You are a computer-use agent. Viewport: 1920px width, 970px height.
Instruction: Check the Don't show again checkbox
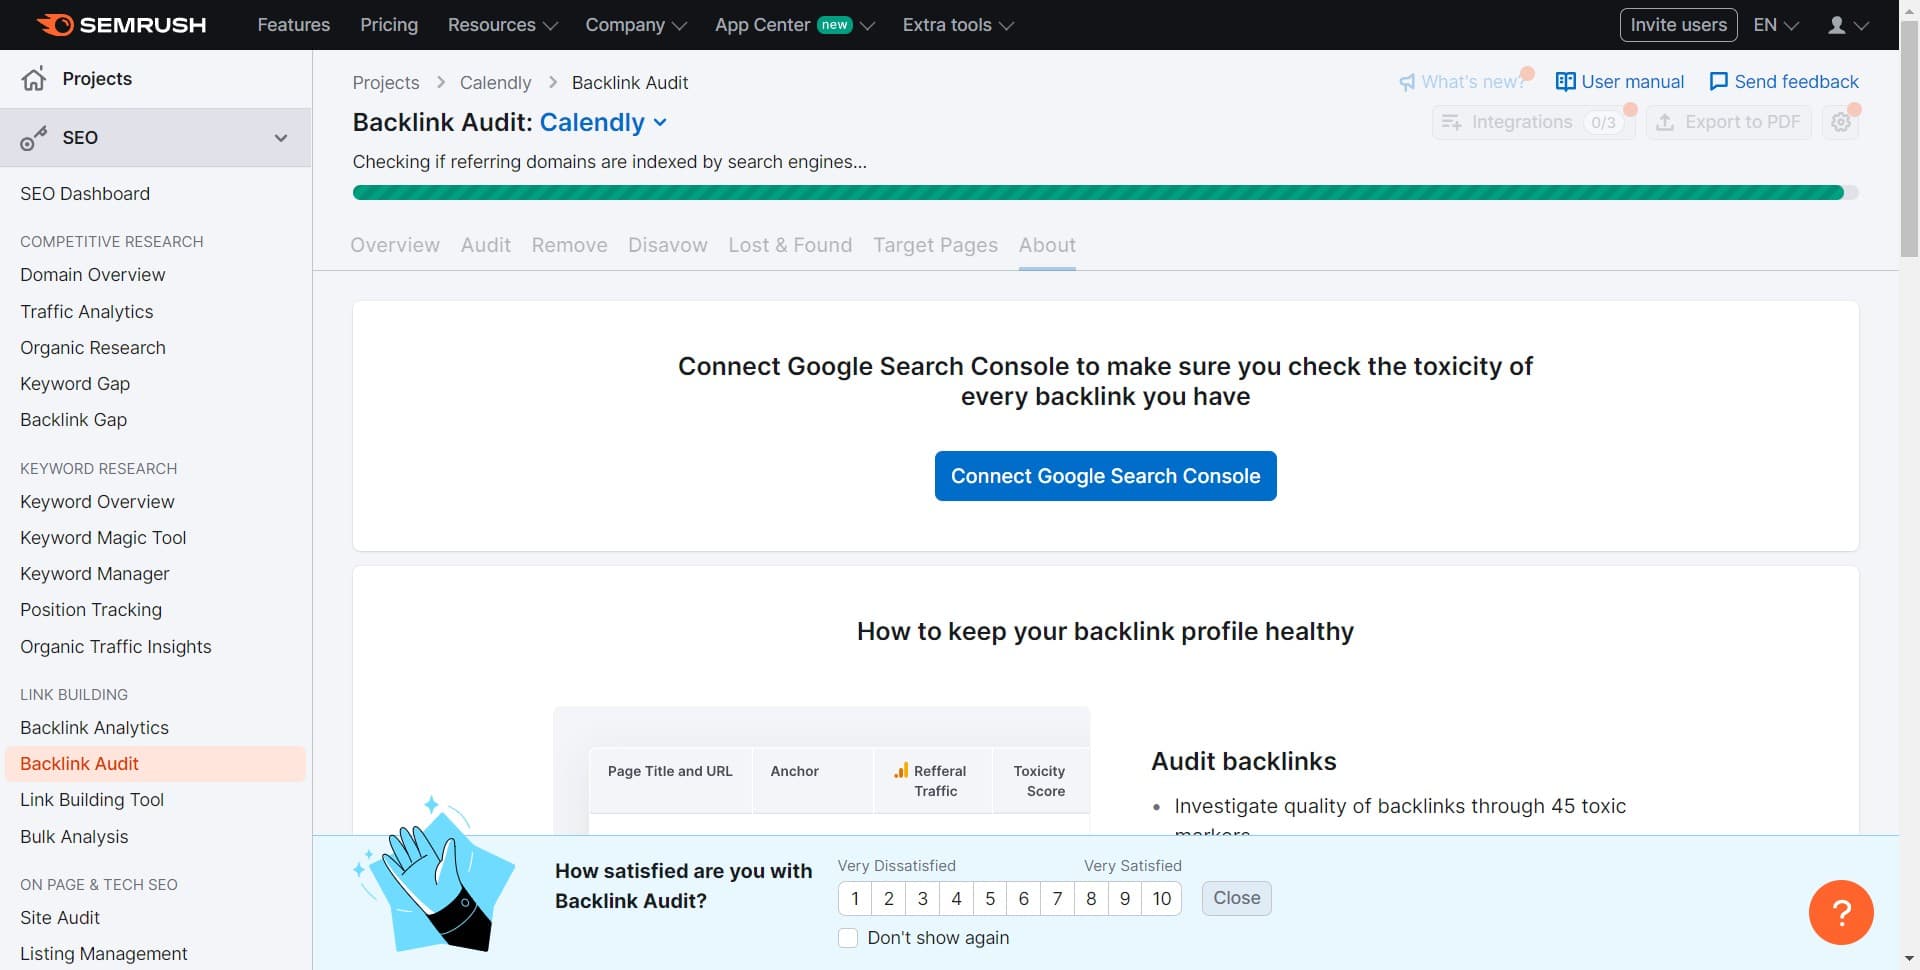tap(847, 938)
